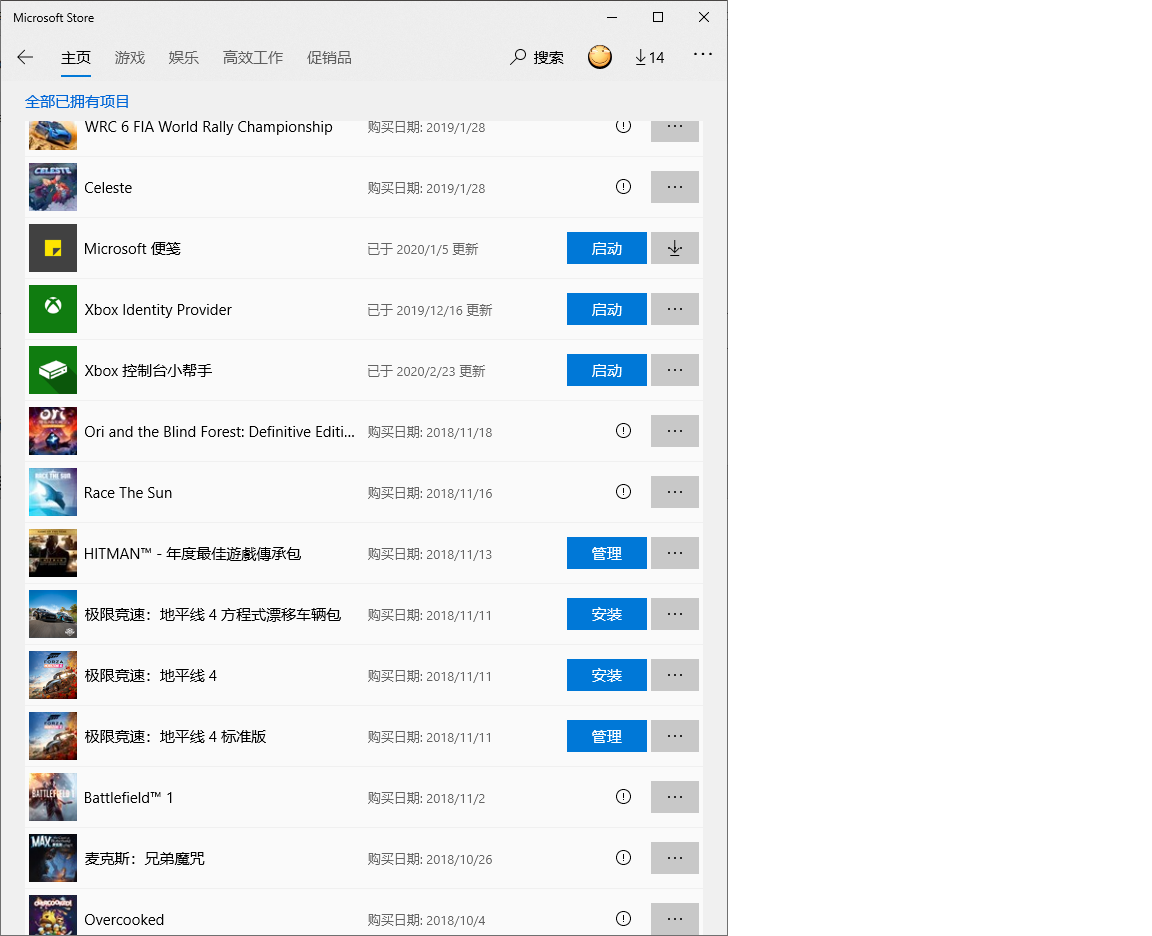
Task: Open the 极限竞速：地平线 4 标准版 thumbnail
Action: (53, 736)
